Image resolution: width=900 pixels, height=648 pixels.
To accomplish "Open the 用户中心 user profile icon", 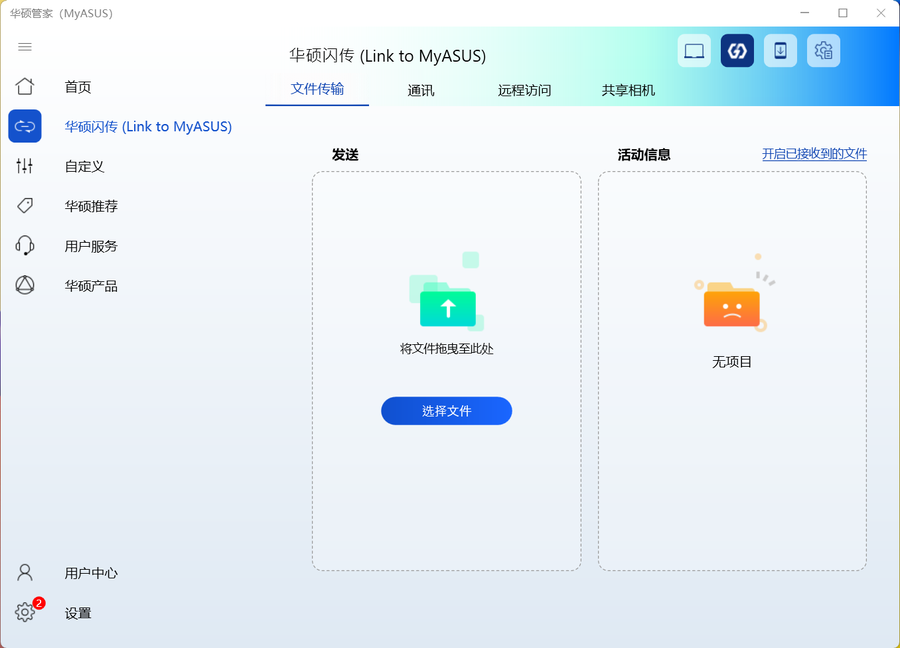I will click(25, 572).
